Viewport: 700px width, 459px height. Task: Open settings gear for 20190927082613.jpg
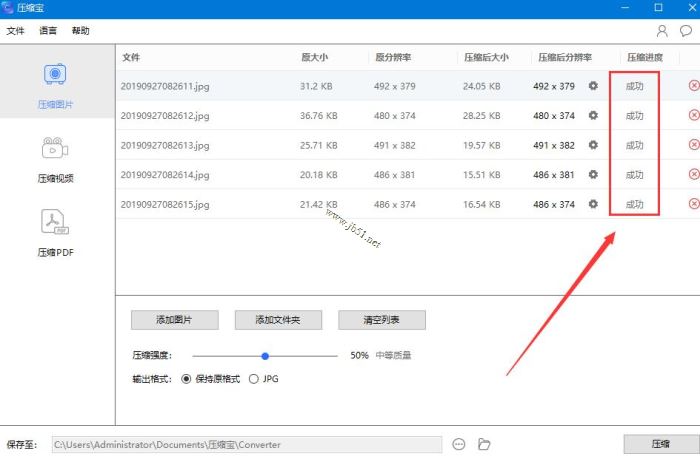point(593,145)
